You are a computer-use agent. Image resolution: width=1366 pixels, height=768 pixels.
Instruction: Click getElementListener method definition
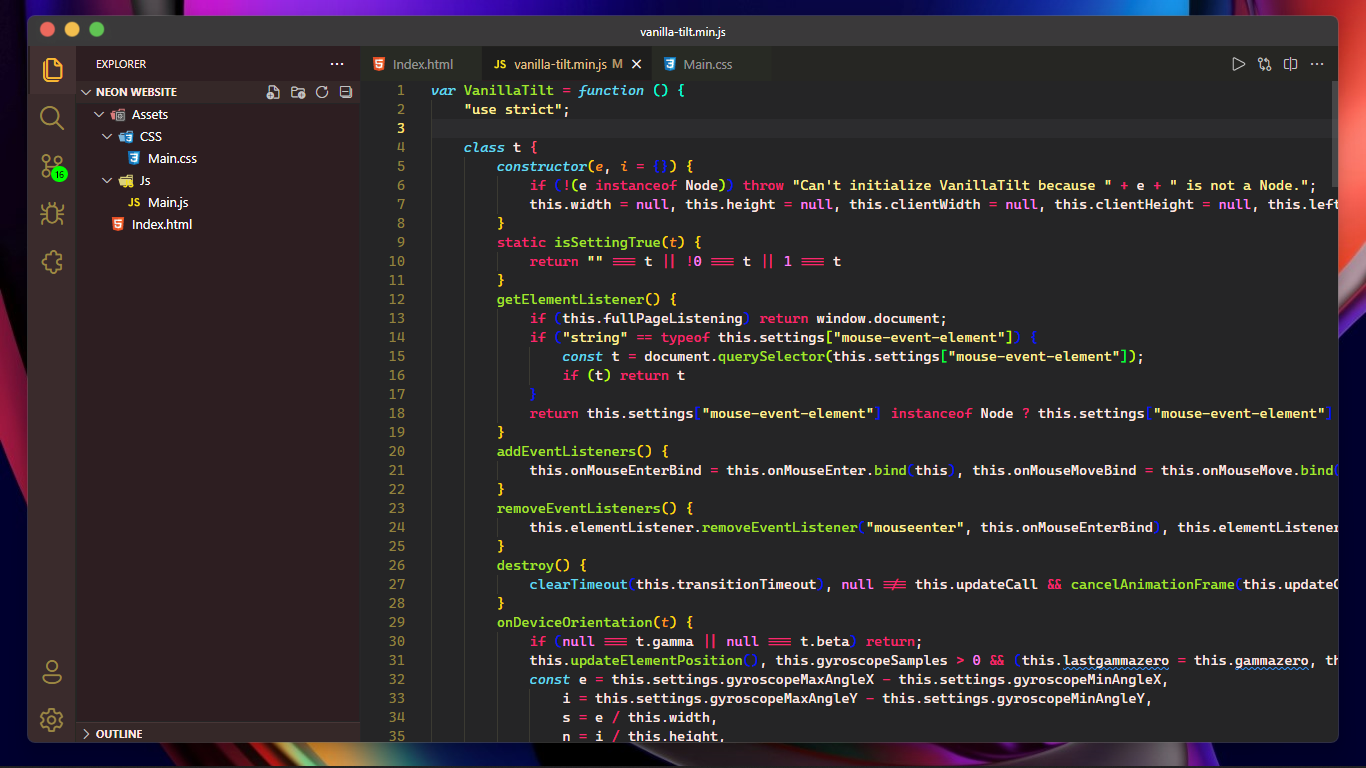[570, 299]
